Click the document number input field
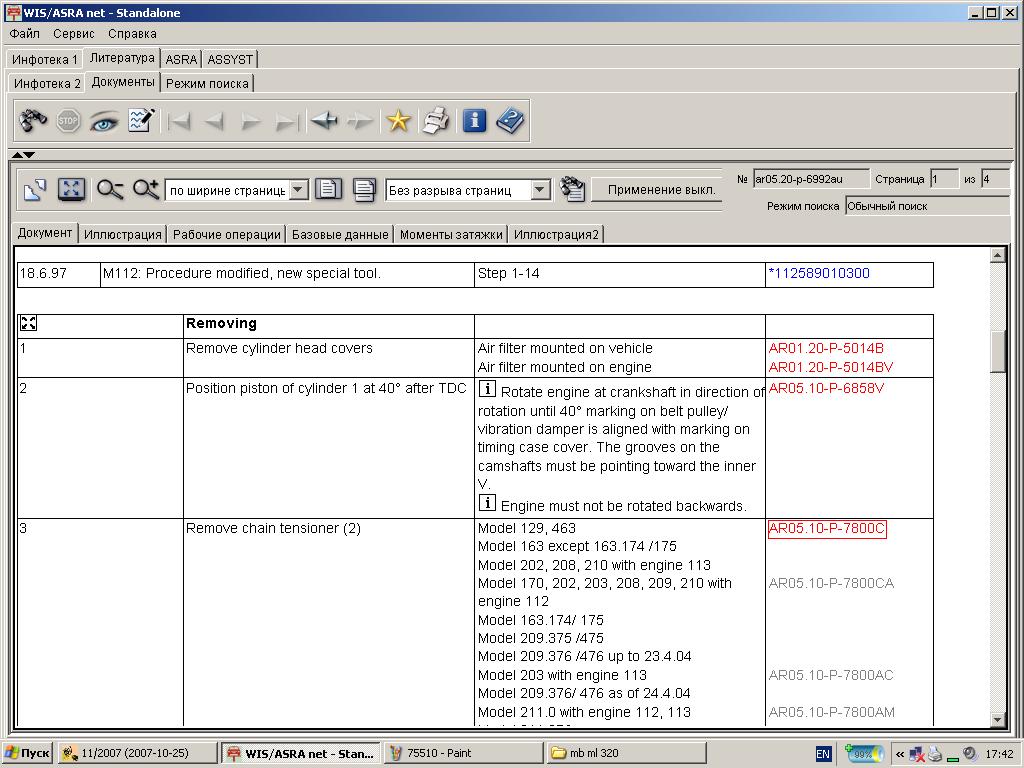Image resolution: width=1024 pixels, height=768 pixels. pyautogui.click(x=809, y=179)
